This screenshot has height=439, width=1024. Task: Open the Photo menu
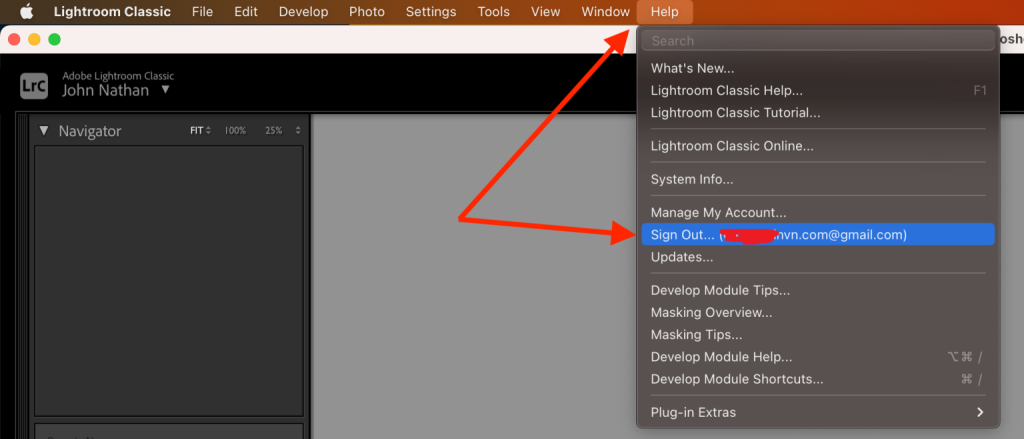(367, 12)
